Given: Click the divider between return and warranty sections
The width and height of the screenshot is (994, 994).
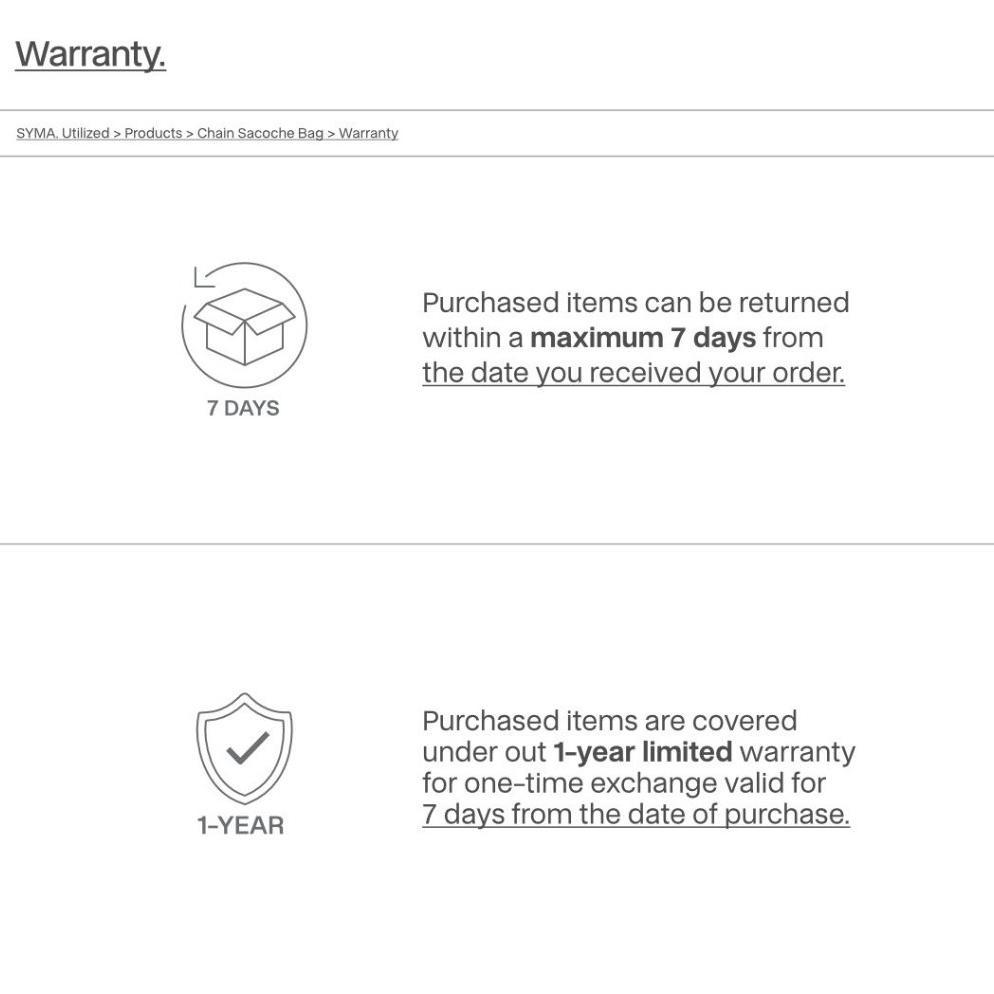Looking at the screenshot, I should click(x=497, y=544).
